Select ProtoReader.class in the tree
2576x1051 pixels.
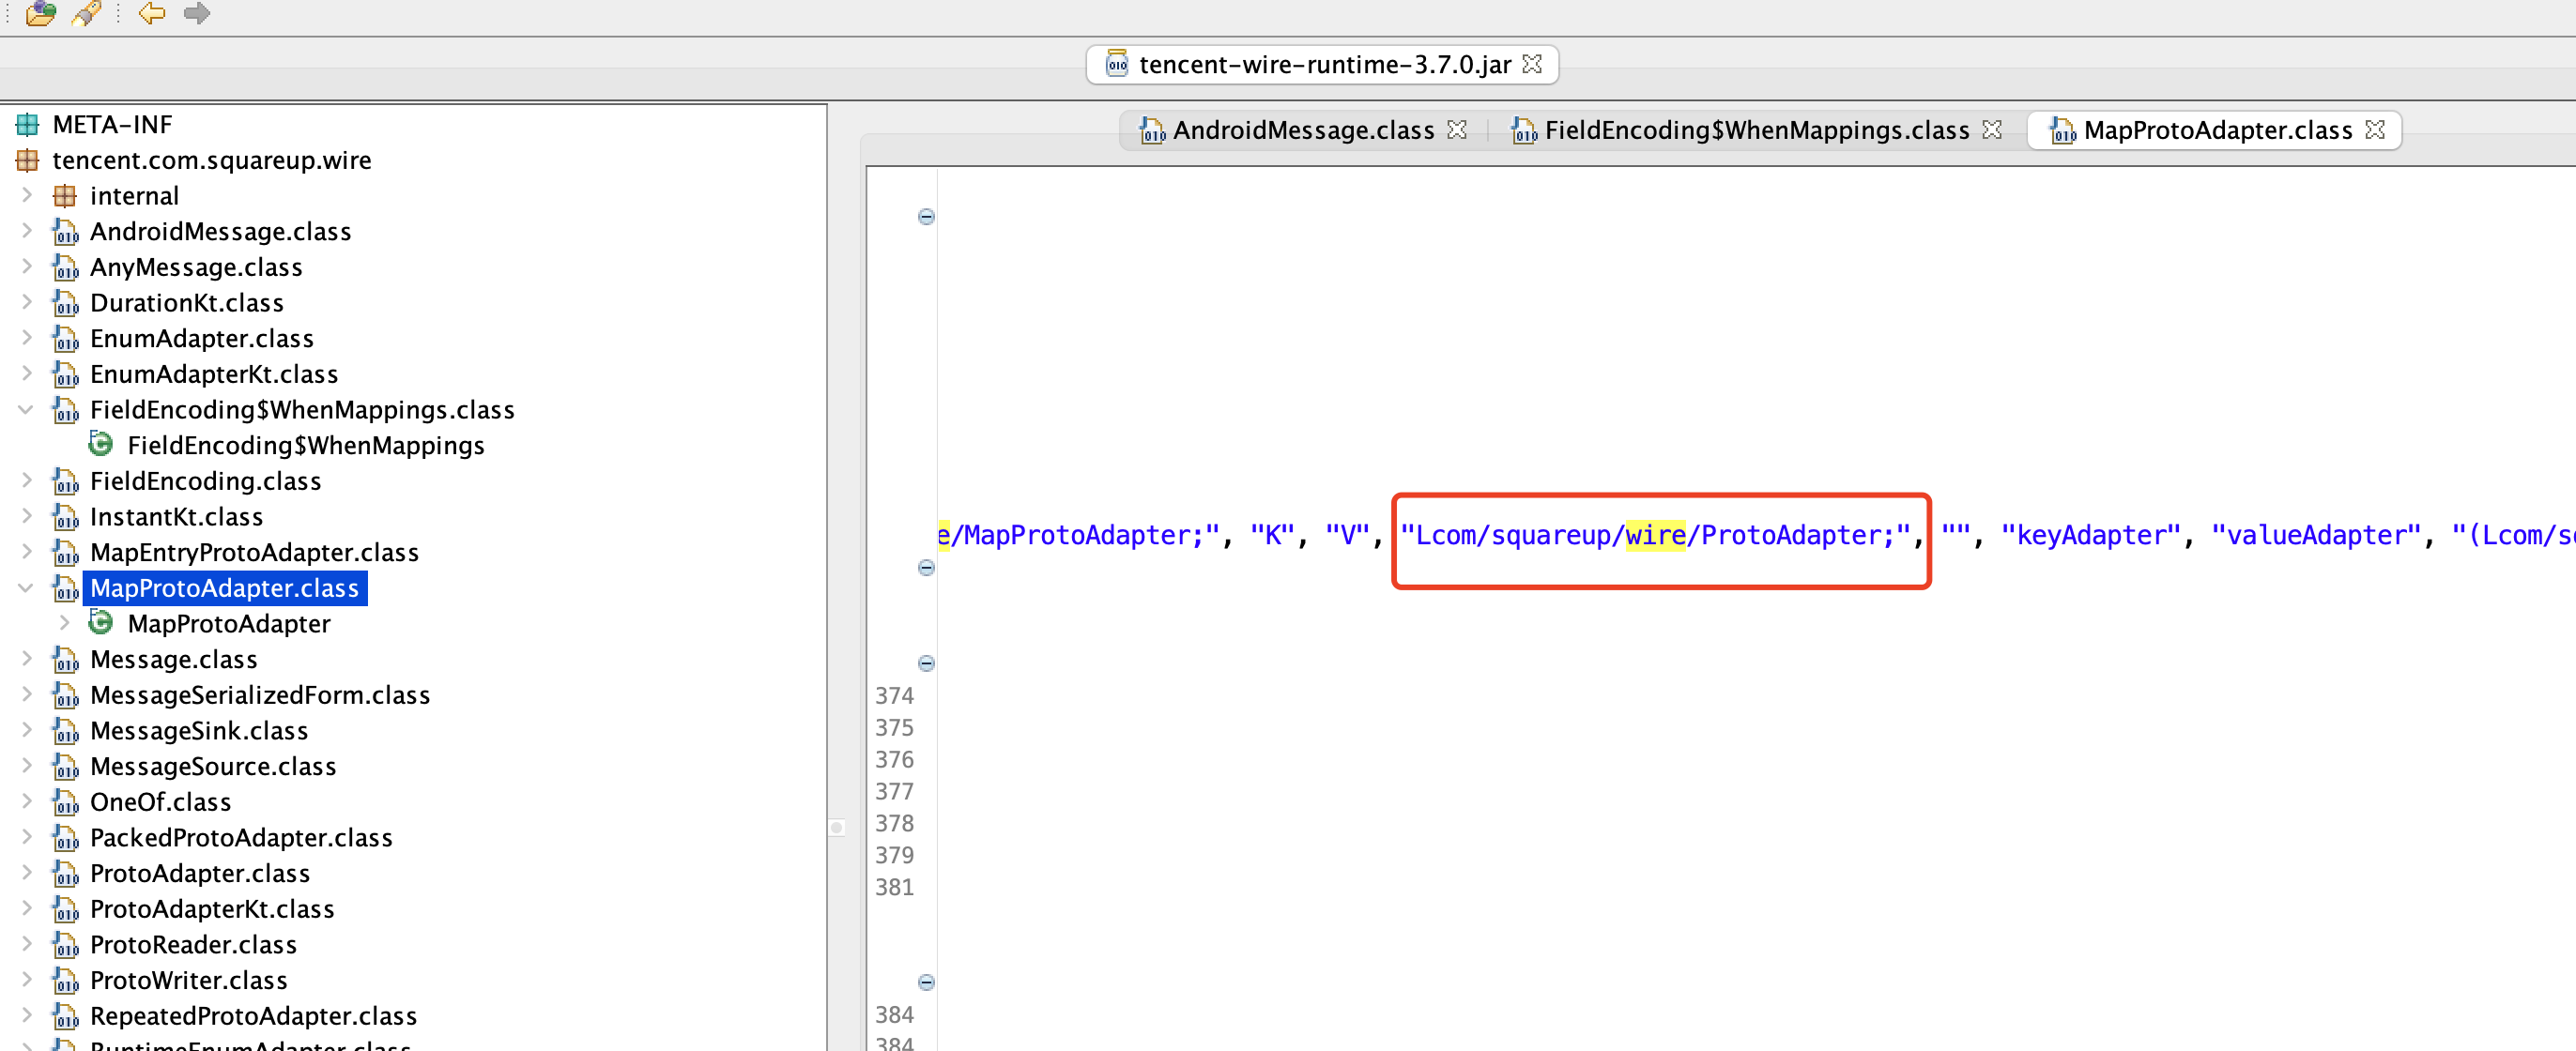[193, 944]
